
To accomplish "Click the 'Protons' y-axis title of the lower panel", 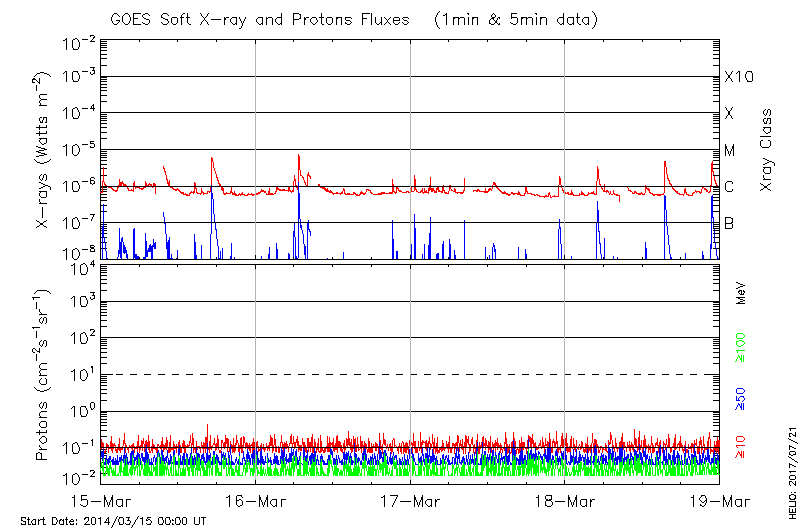I will click(x=44, y=375).
